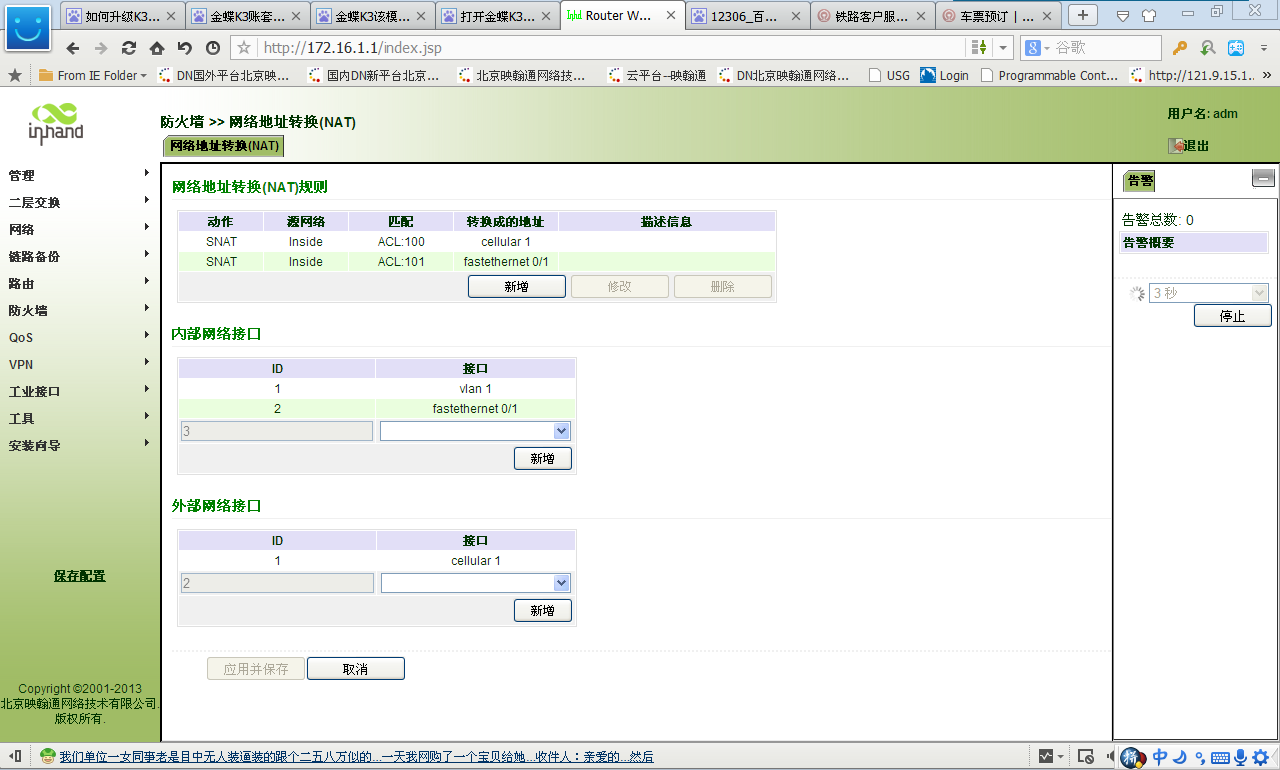1280x770 pixels.
Task: Click 新增 under the NAT rules table
Action: click(x=516, y=287)
